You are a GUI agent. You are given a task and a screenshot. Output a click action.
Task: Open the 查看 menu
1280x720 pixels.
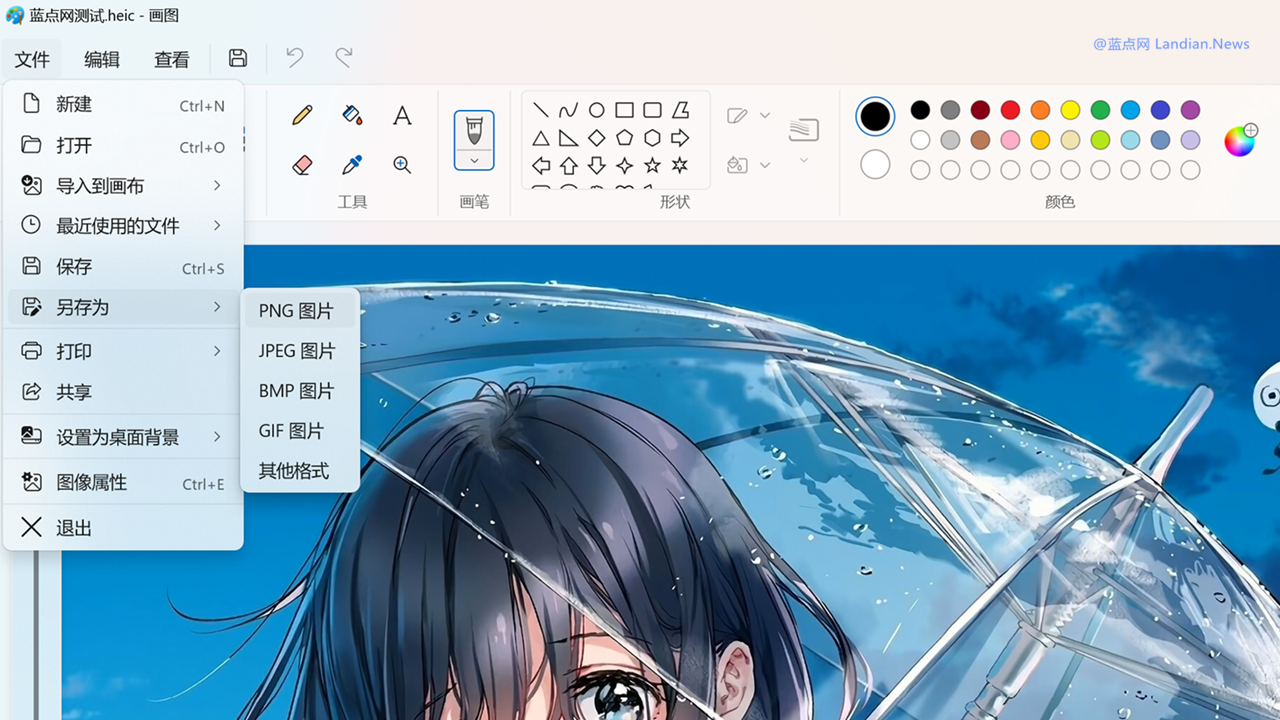[172, 60]
